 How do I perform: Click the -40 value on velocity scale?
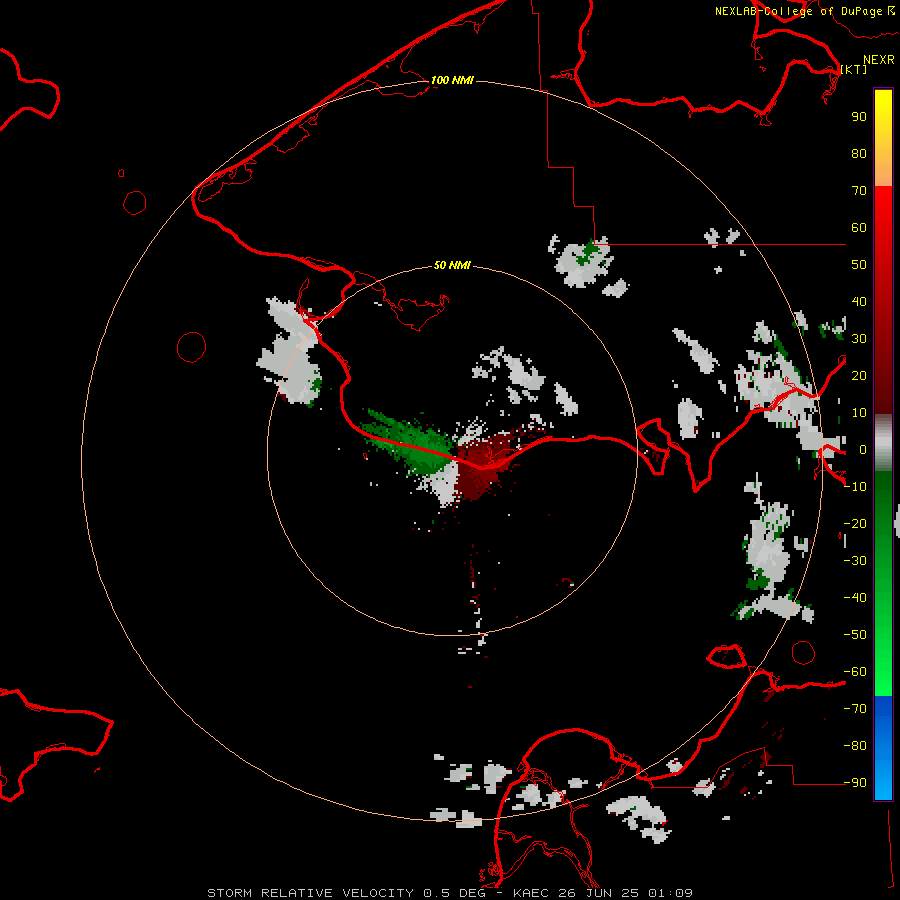[x=855, y=598]
